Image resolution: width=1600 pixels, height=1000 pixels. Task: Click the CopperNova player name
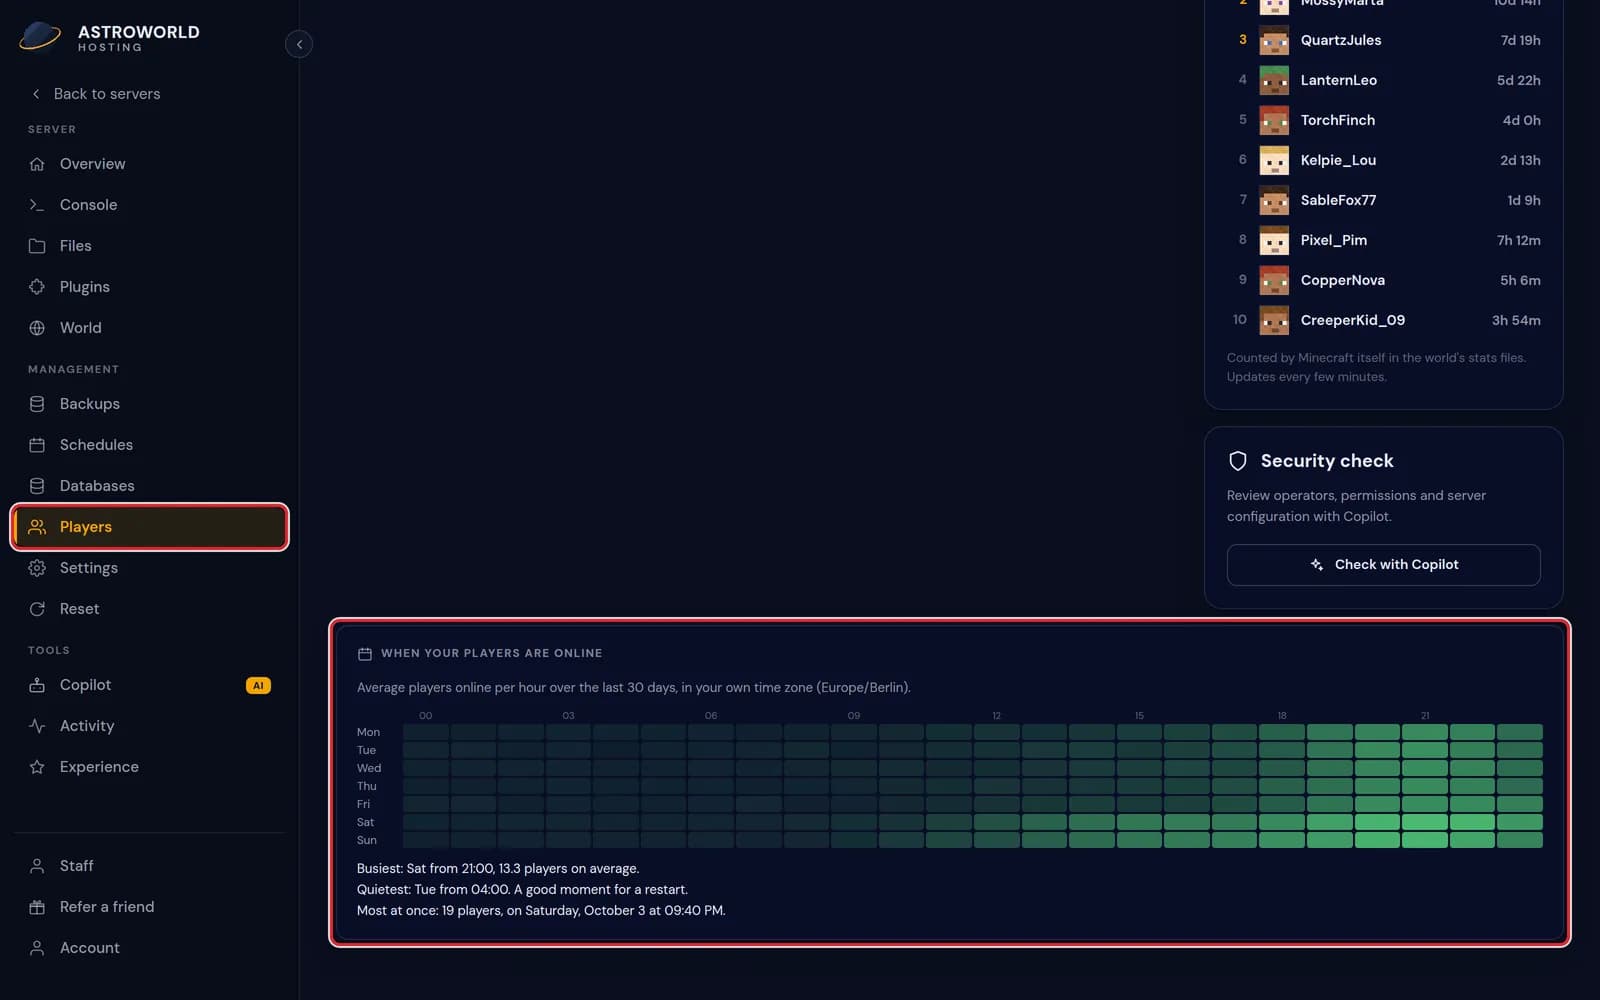pyautogui.click(x=1342, y=280)
